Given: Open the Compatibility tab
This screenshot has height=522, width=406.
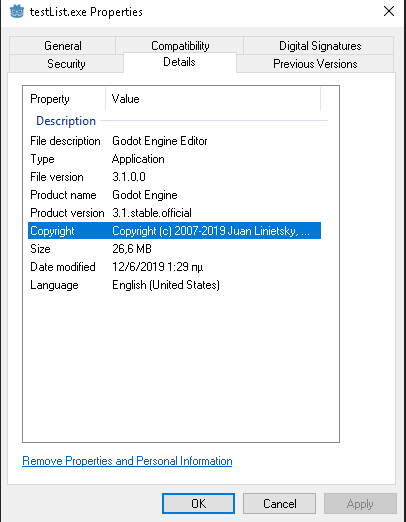Looking at the screenshot, I should point(180,46).
